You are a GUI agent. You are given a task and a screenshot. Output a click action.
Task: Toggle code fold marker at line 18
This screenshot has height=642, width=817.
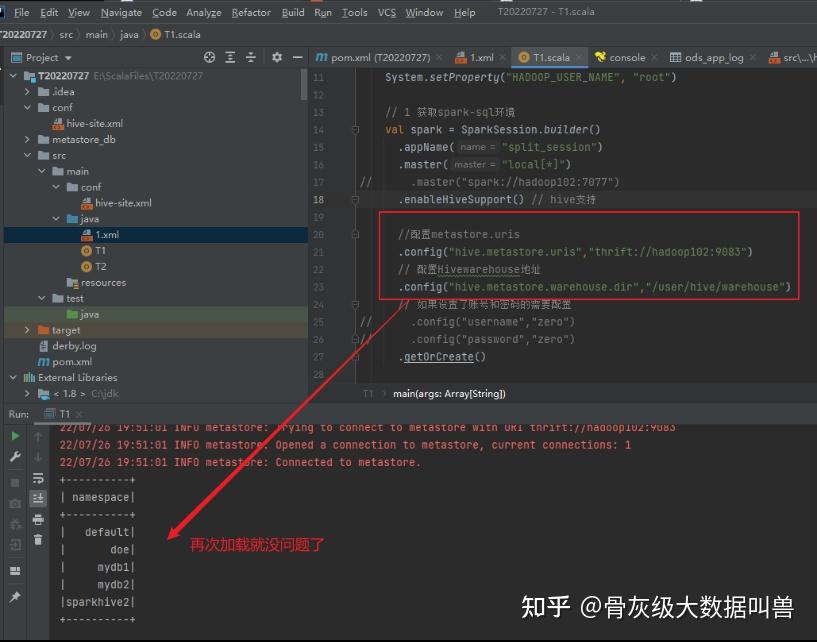point(355,199)
